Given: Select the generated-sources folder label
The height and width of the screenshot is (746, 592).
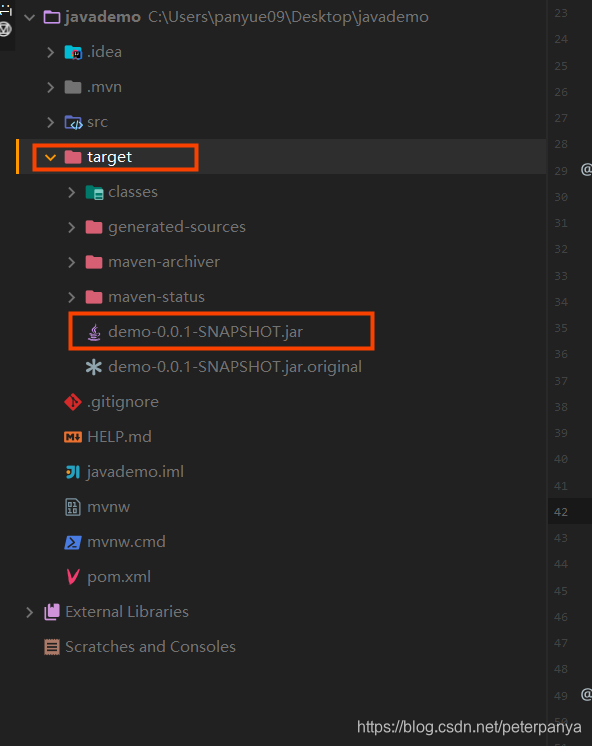Looking at the screenshot, I should click(177, 227).
